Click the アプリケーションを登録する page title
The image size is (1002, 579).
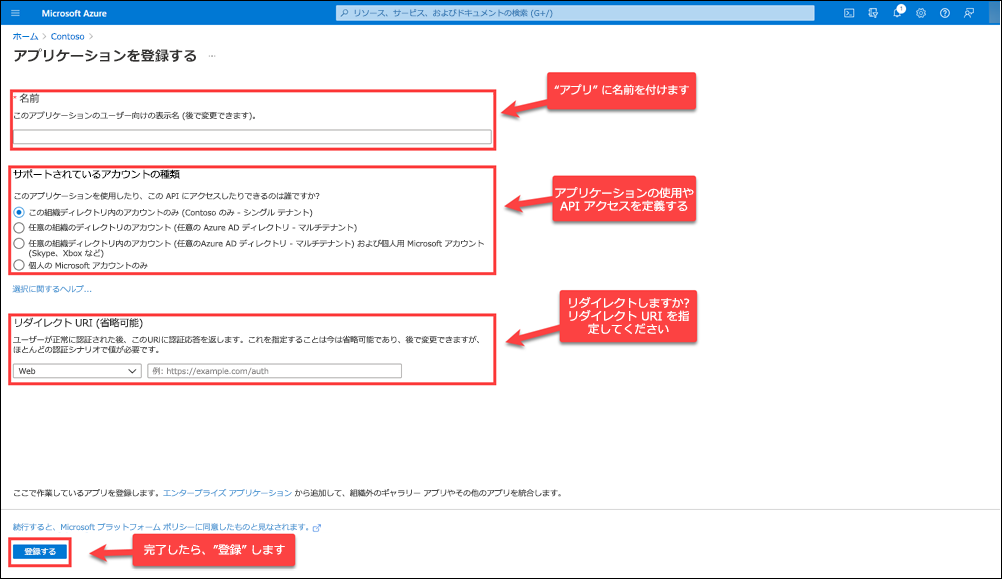click(x=105, y=56)
